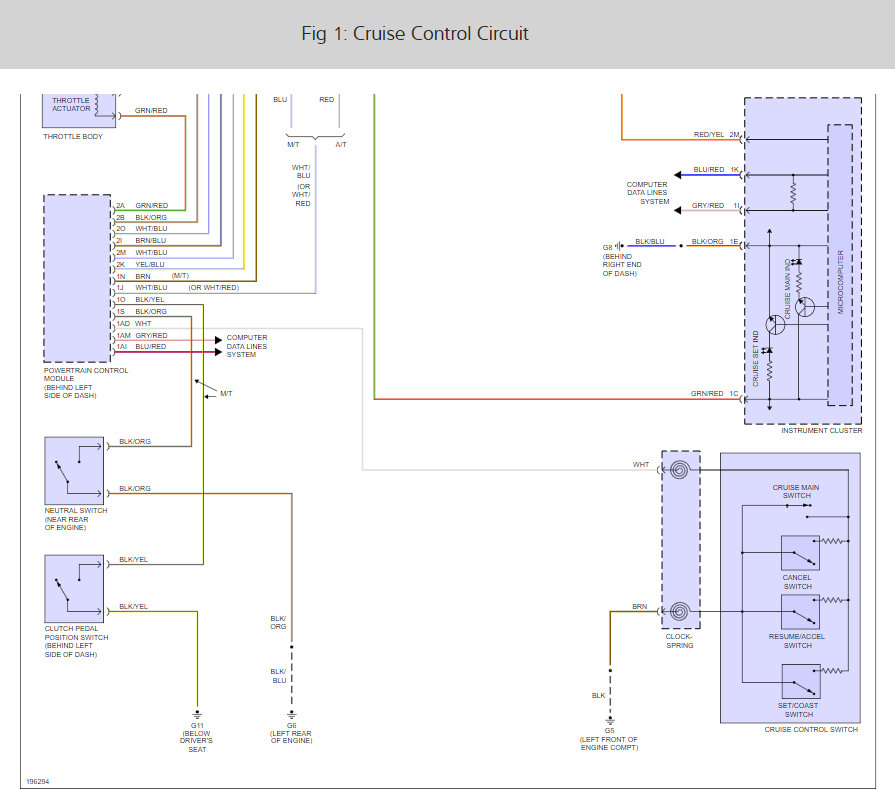The image size is (895, 795).
Task: Click the MICROCOMPUTER block
Action: (840, 265)
